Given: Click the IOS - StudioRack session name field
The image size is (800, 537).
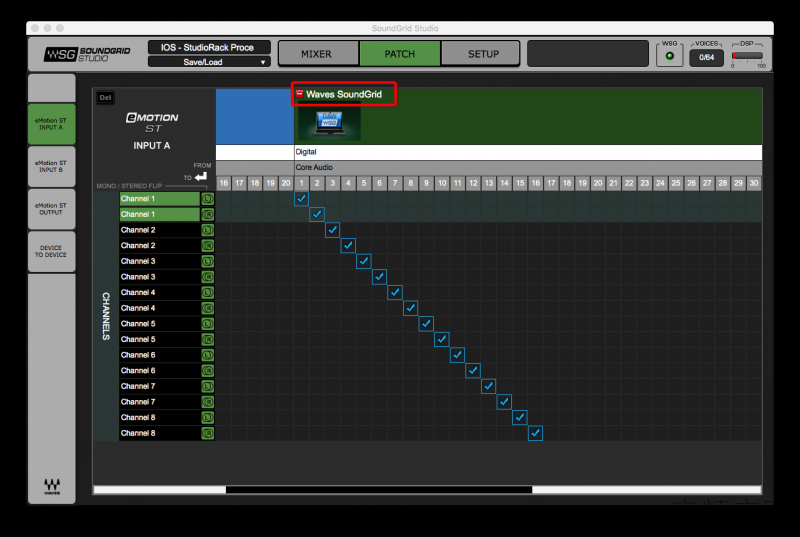Looking at the screenshot, I should pos(209,47).
